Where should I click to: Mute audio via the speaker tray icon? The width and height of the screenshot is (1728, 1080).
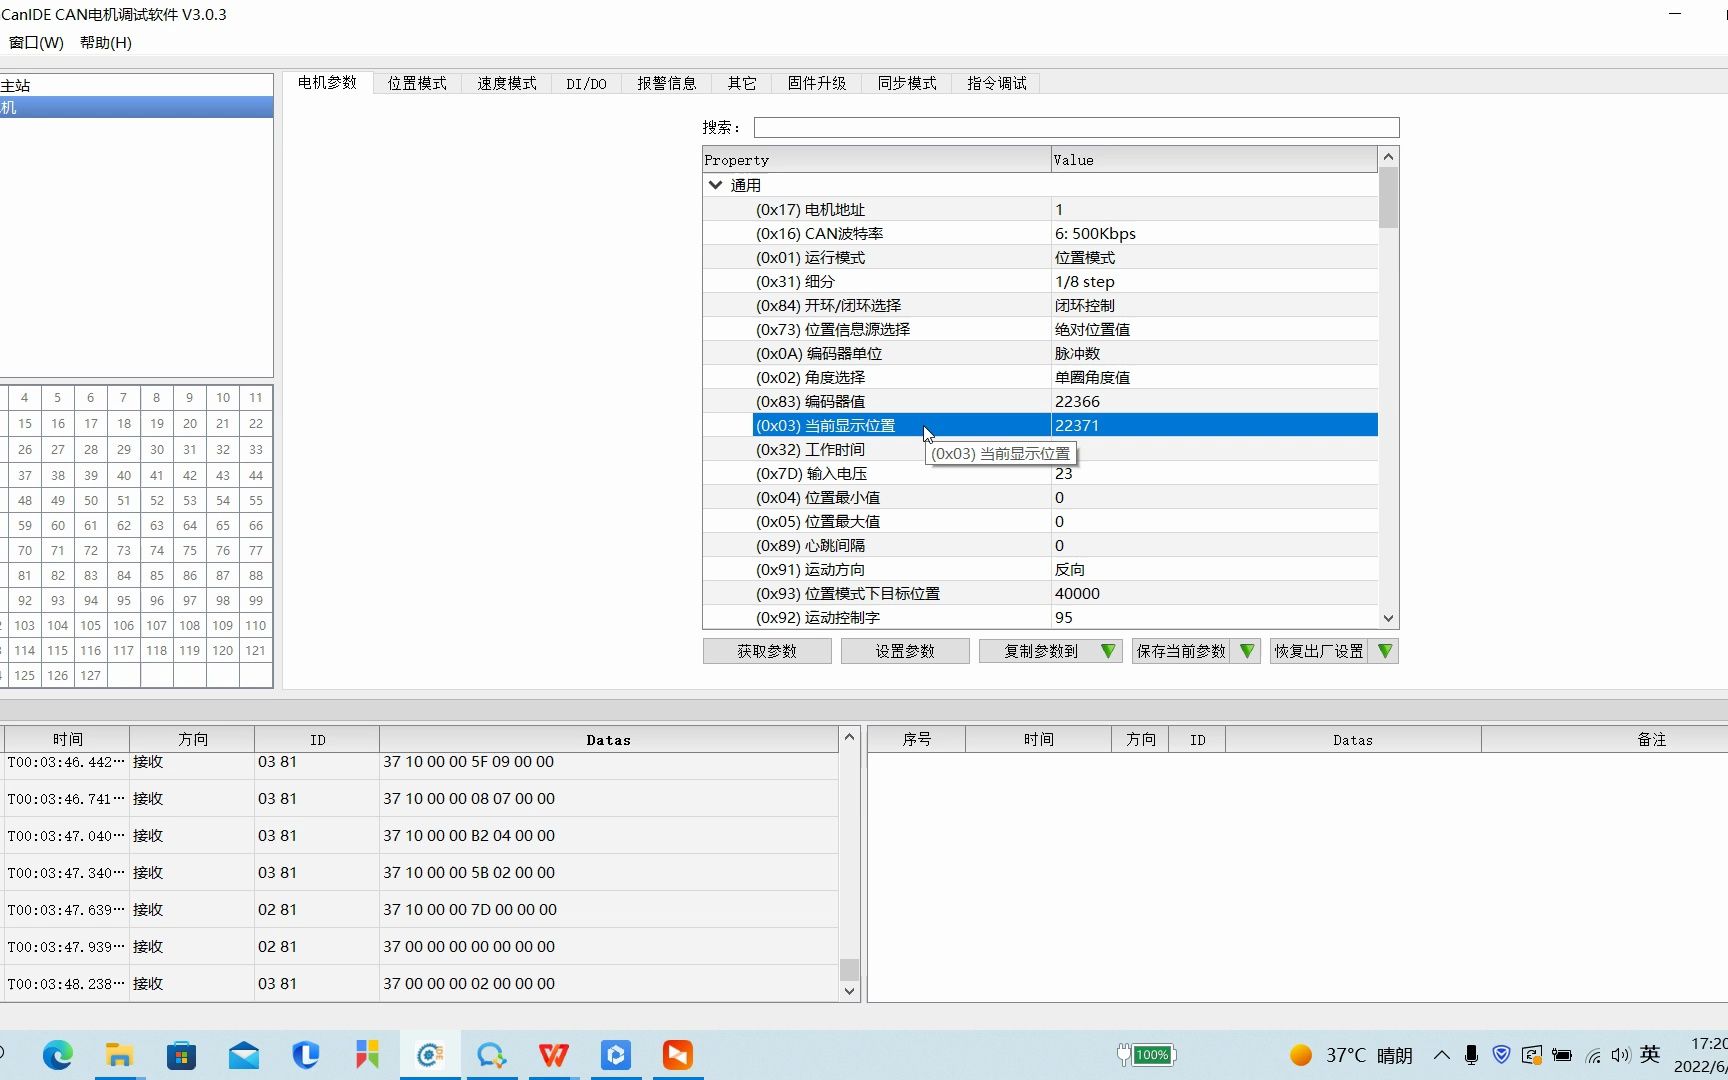point(1620,1055)
